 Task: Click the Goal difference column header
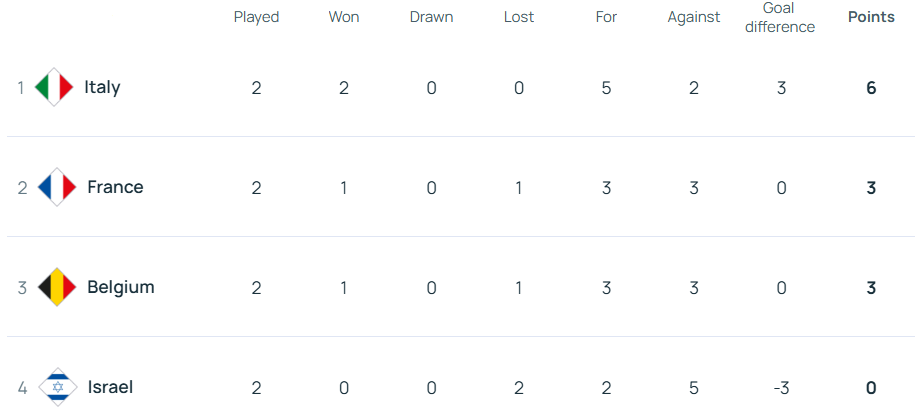coord(781,17)
